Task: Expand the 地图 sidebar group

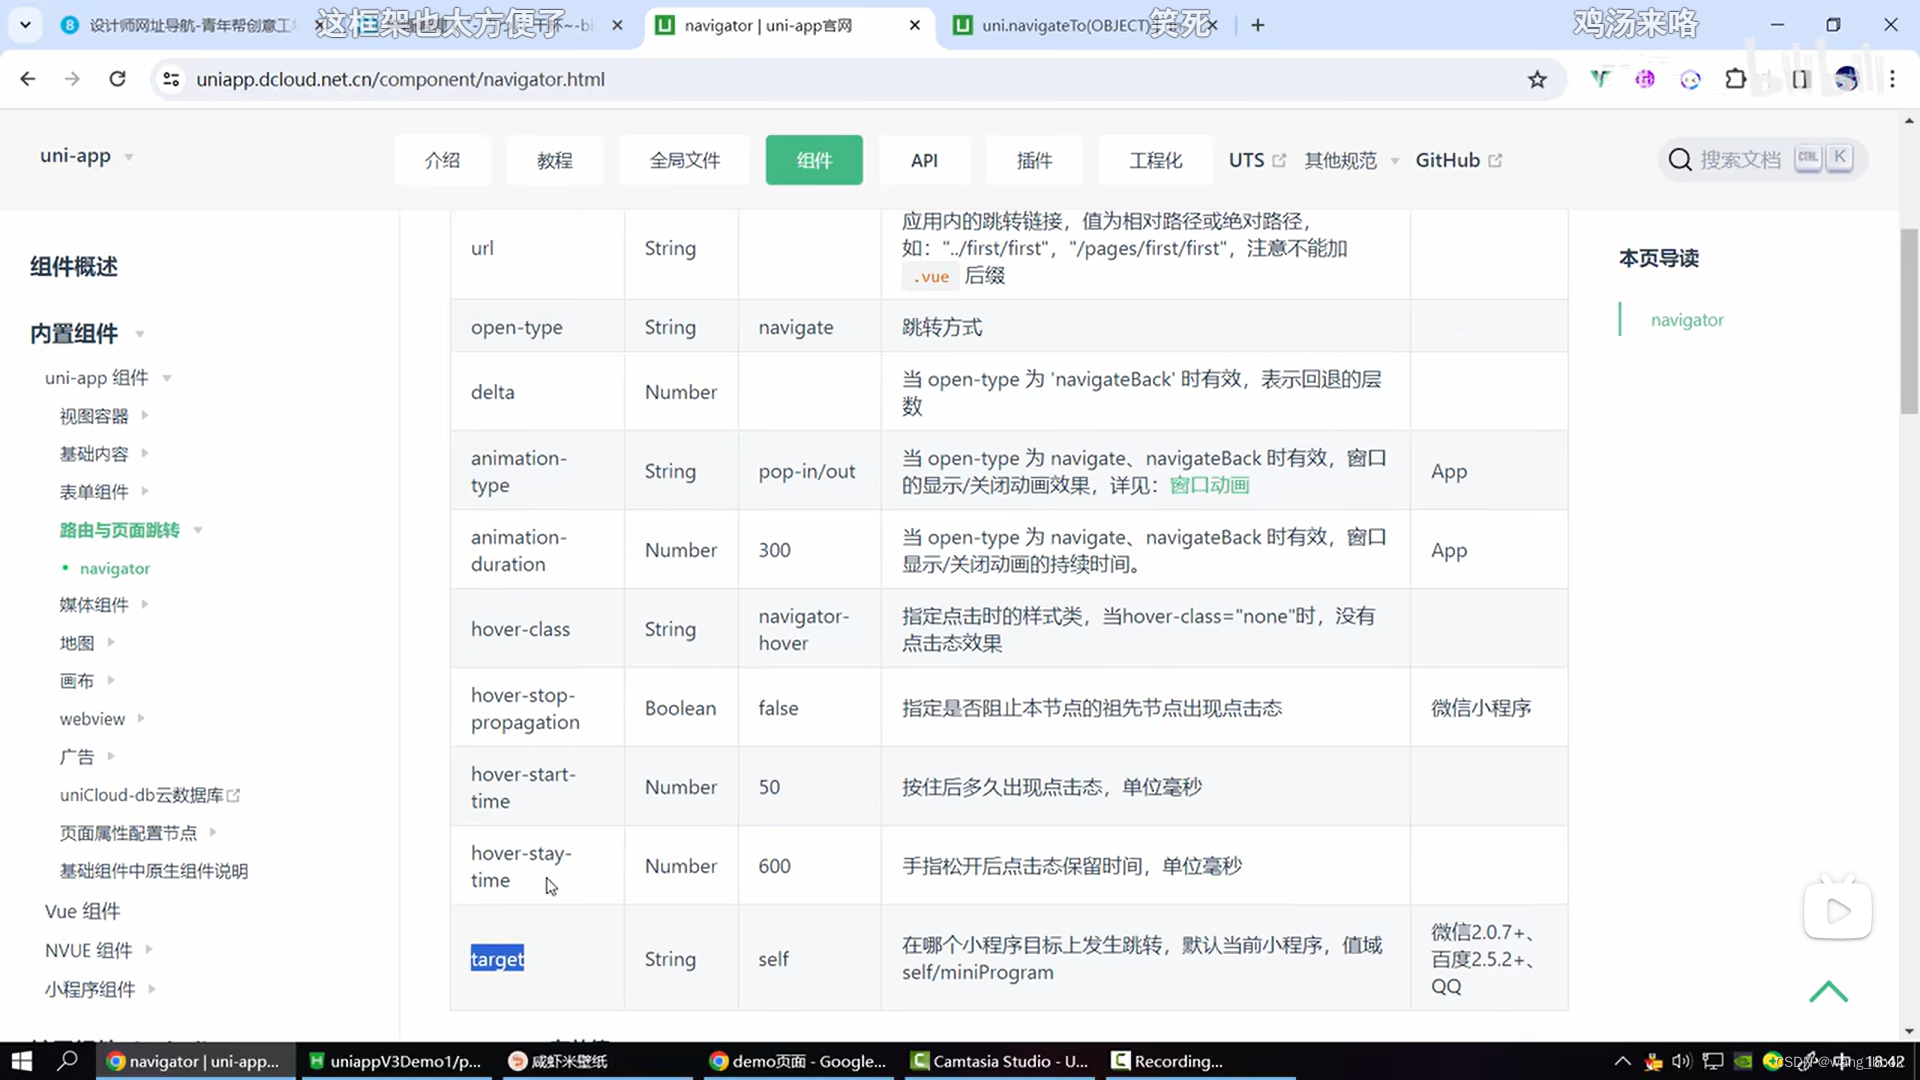Action: (87, 642)
